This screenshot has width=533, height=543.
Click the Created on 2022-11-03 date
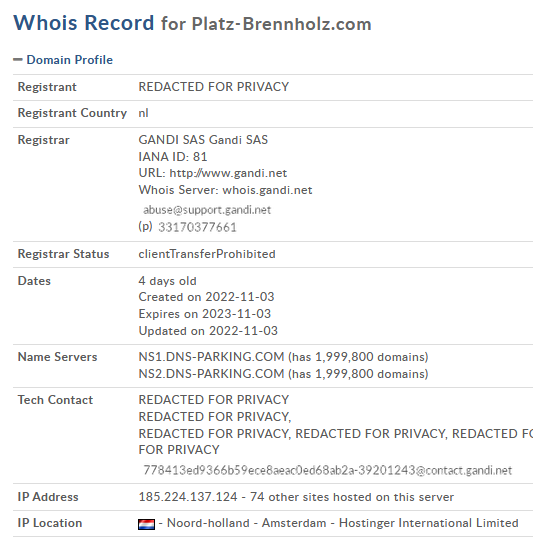[x=206, y=297]
